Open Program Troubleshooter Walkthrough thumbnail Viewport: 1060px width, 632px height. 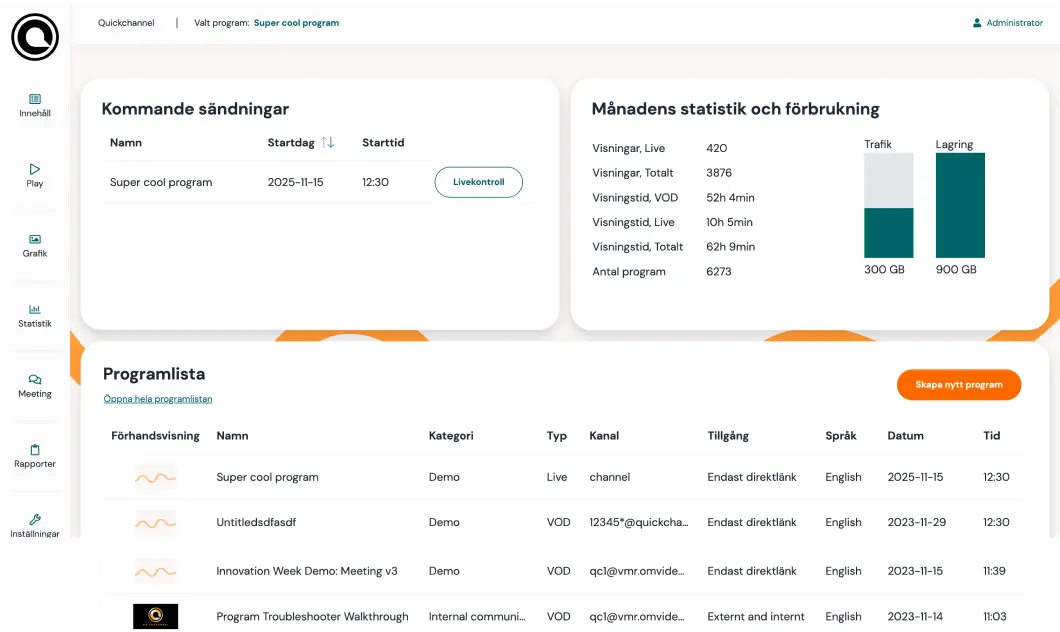[x=155, y=616]
